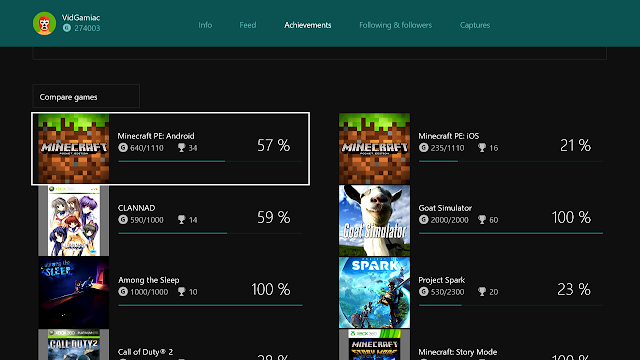Click gamerscore icon next to 1000/1000
640x360 pixels.
pos(123,291)
